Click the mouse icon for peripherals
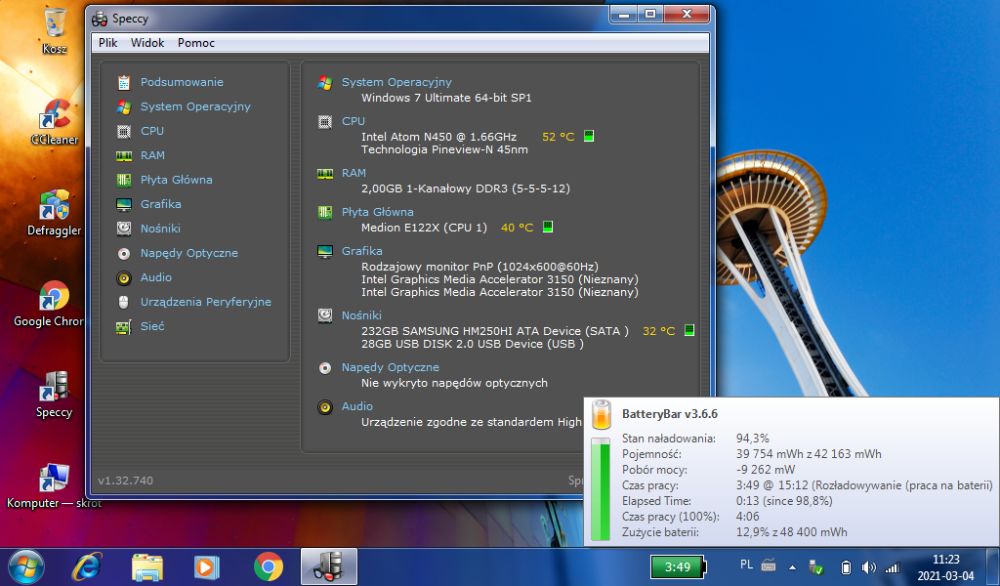Image resolution: width=1000 pixels, height=586 pixels. click(x=124, y=302)
